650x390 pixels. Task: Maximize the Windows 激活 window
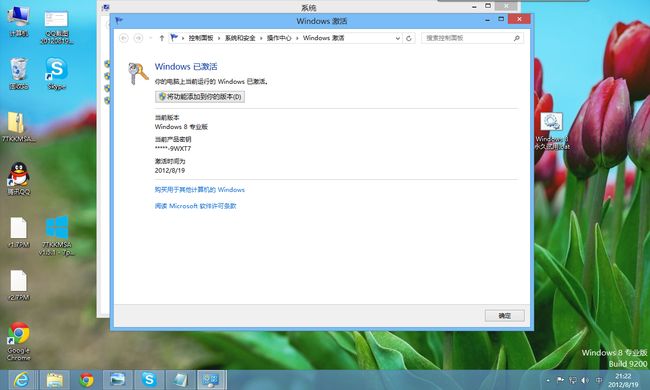501,19
